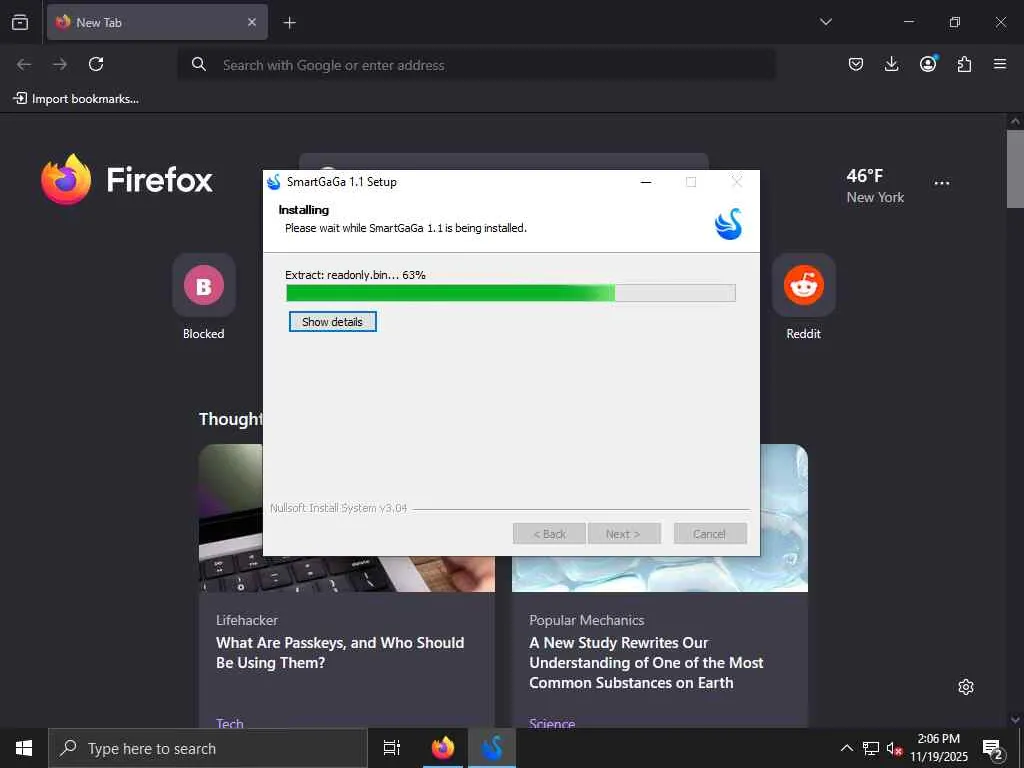Click the browser Forward arrow
1024x768 pixels.
click(x=60, y=64)
